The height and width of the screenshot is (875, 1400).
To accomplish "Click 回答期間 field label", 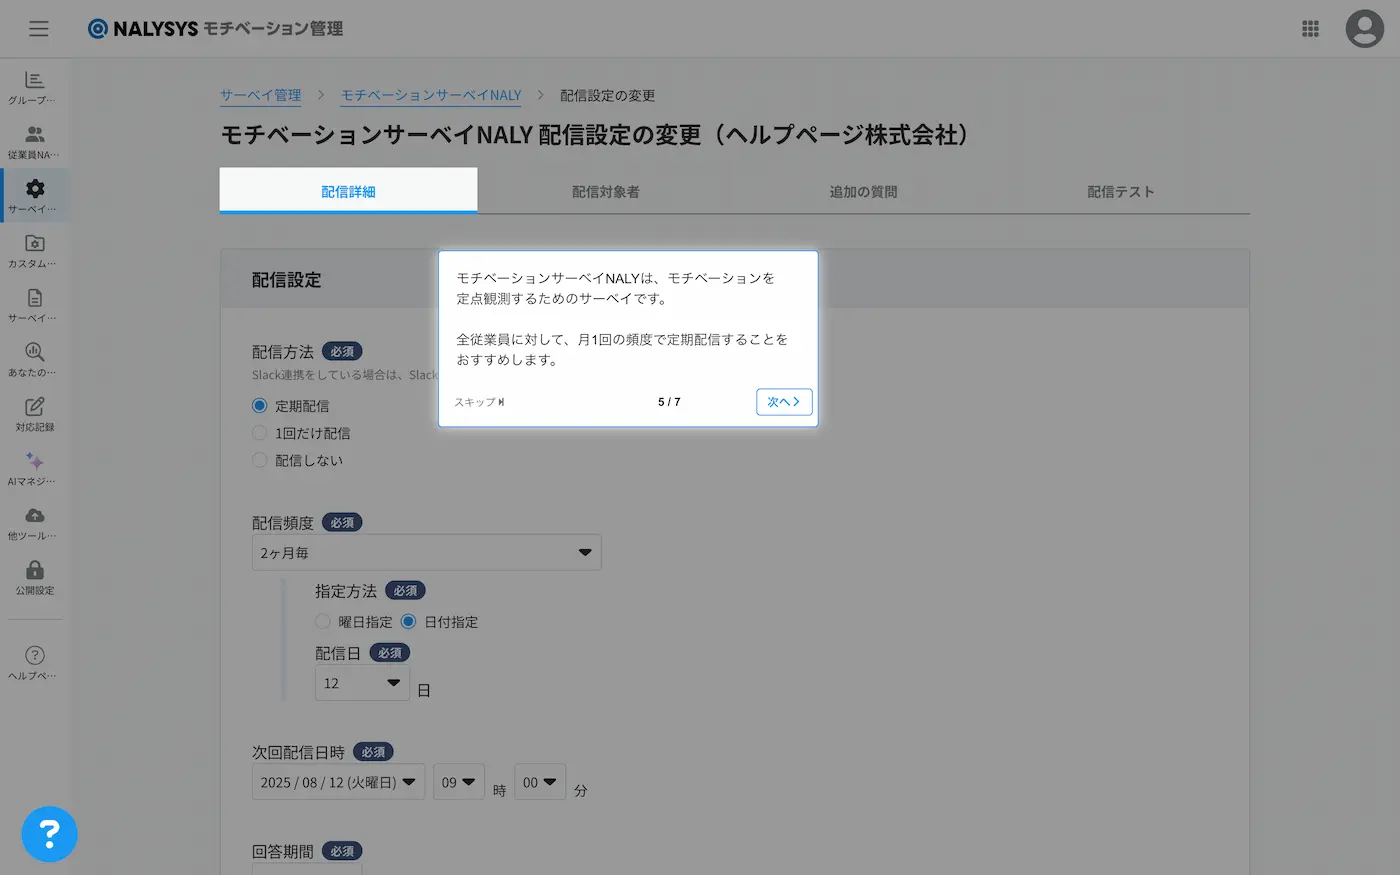I will click(283, 851).
